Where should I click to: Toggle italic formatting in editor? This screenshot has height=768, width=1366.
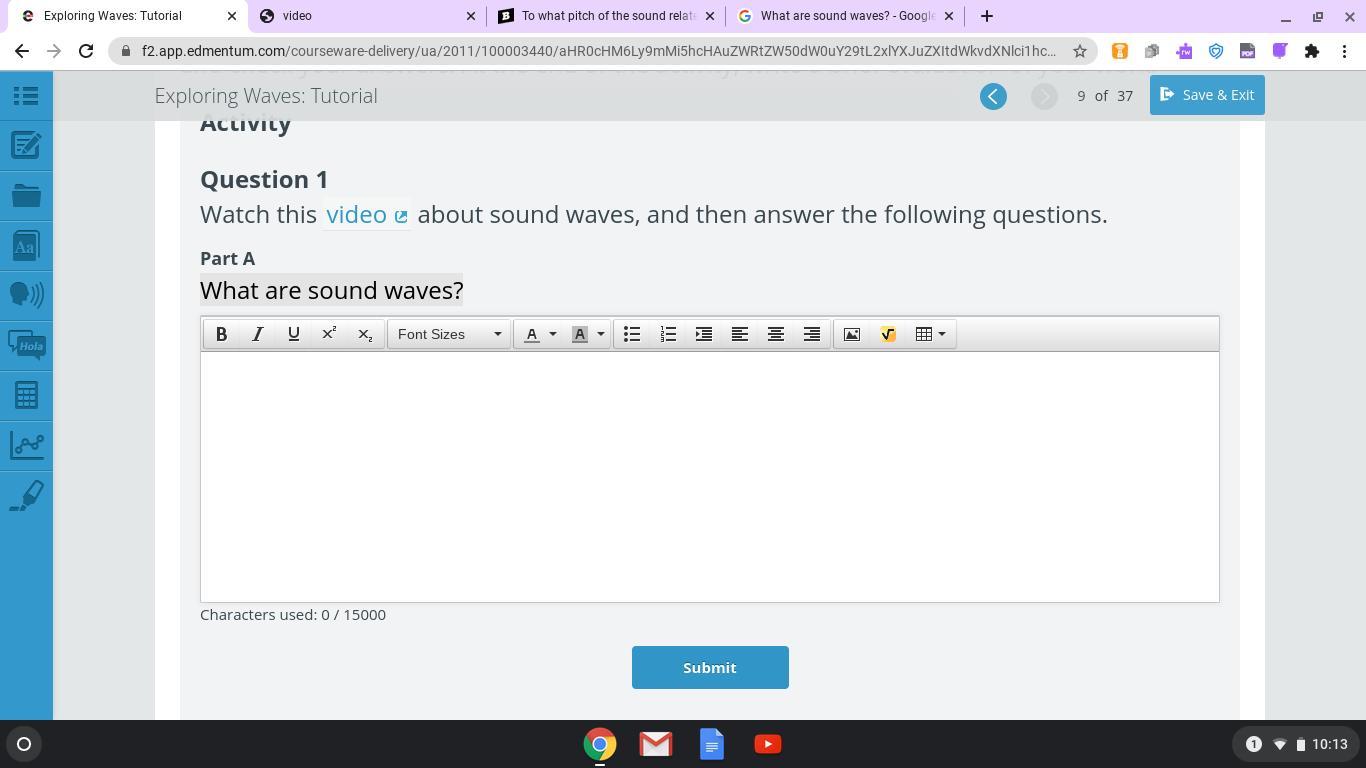tap(257, 334)
